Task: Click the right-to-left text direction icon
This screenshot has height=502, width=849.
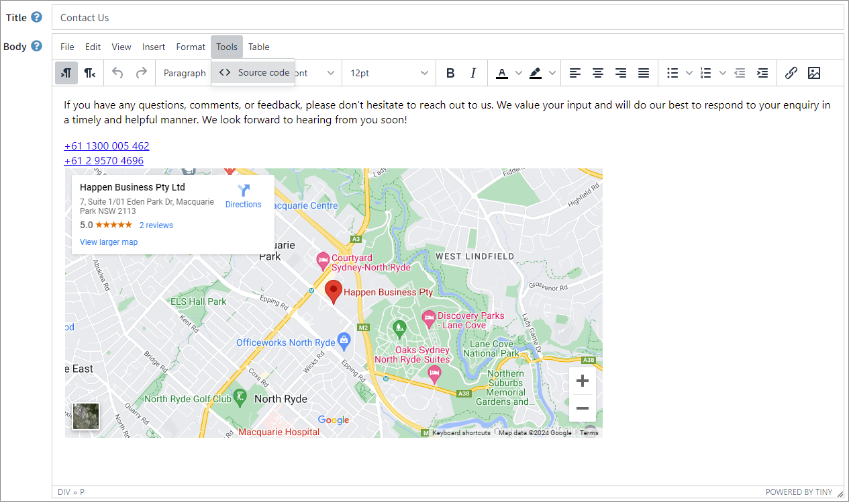Action: click(x=90, y=73)
